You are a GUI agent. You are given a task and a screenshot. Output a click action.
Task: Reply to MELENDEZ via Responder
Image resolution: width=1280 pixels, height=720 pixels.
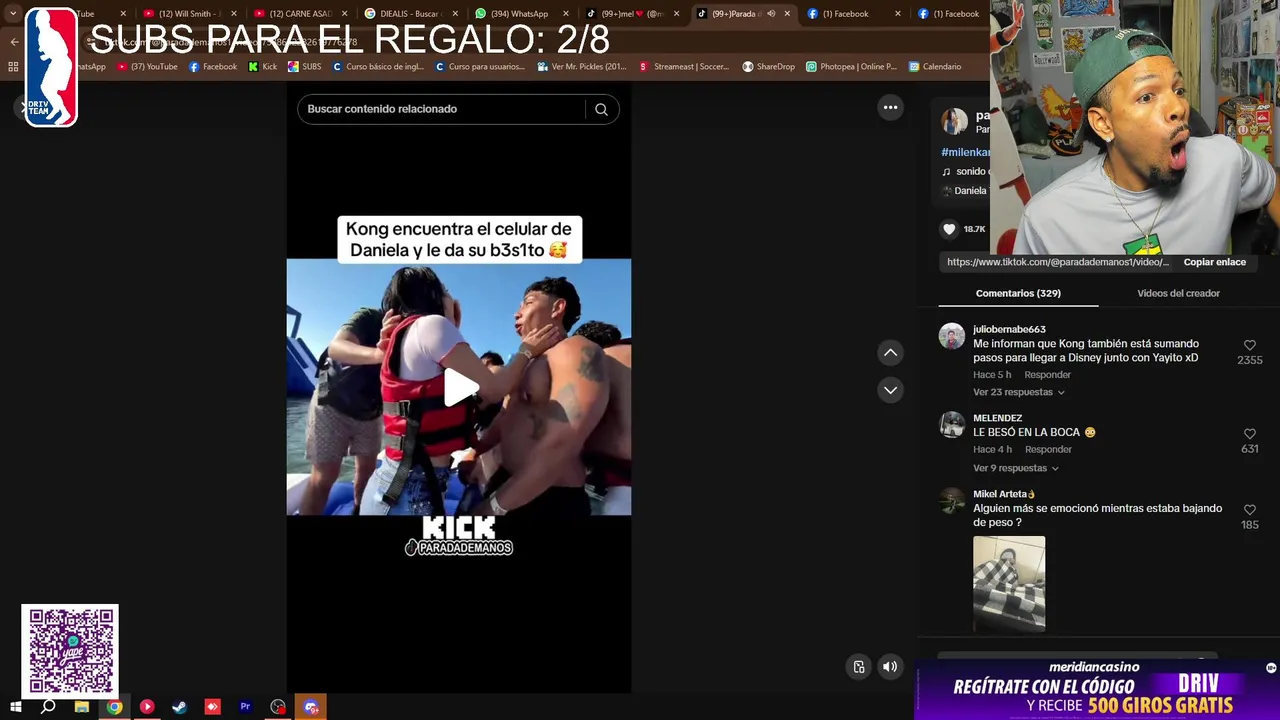pyautogui.click(x=1048, y=450)
